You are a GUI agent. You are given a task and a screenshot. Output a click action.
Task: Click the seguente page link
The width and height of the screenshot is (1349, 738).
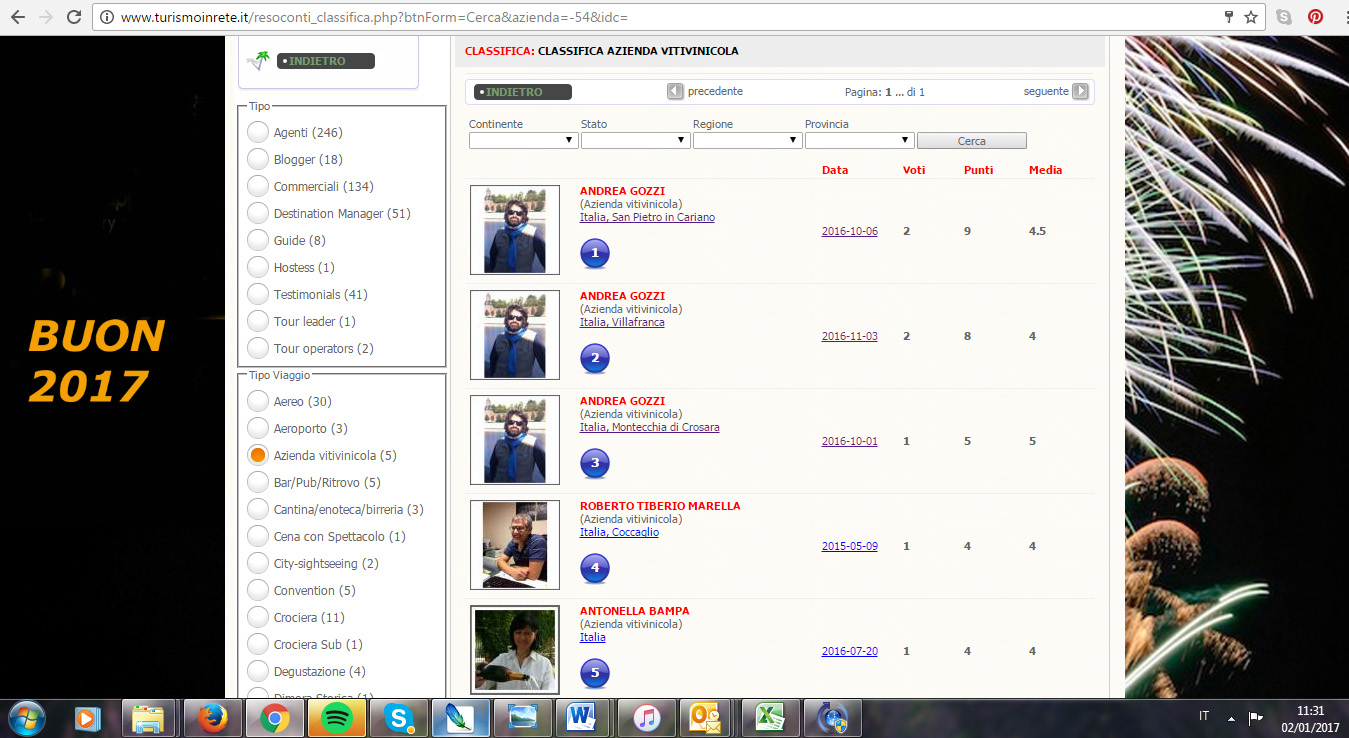coord(1046,91)
